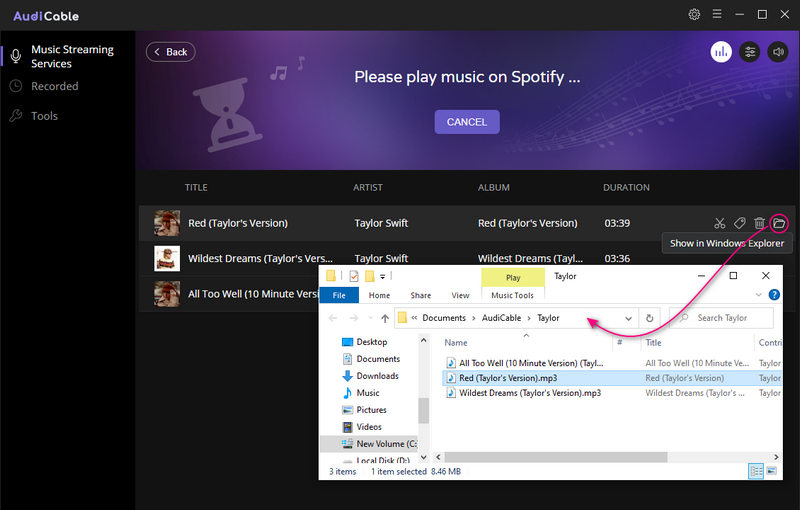Click scissors icon for Red (Taylor's Version)

click(719, 223)
